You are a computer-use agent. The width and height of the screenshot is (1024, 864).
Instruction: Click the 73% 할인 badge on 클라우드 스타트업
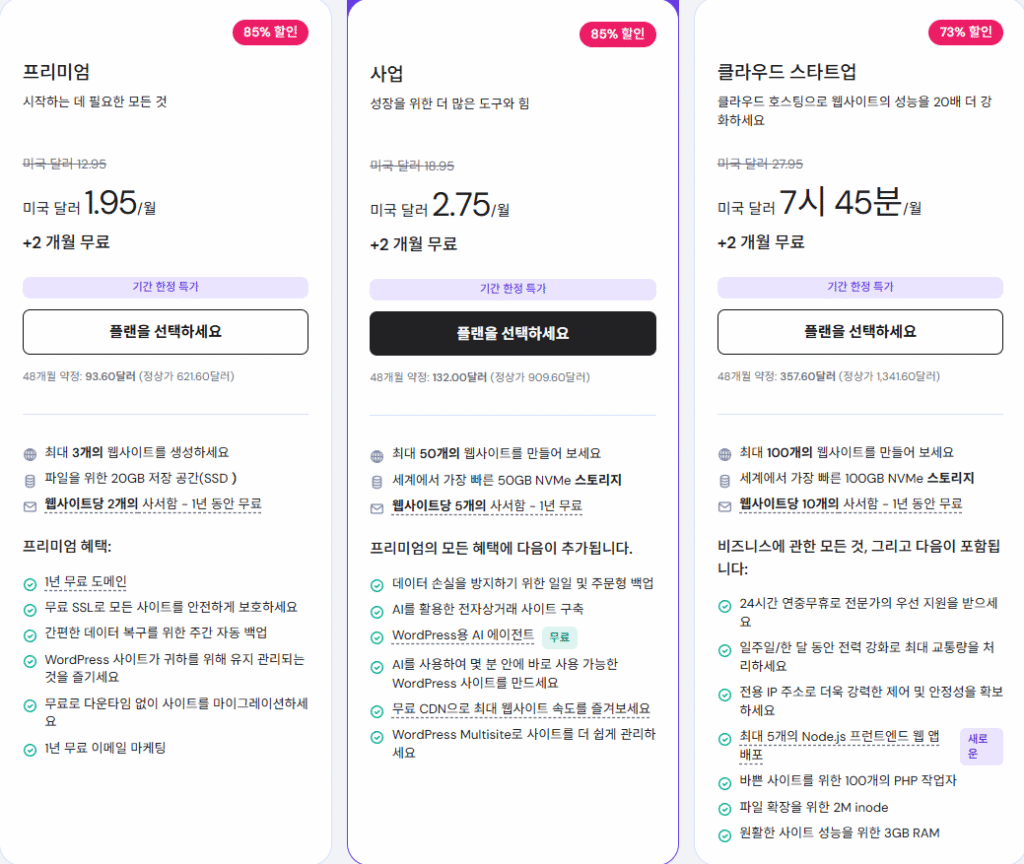(x=965, y=31)
